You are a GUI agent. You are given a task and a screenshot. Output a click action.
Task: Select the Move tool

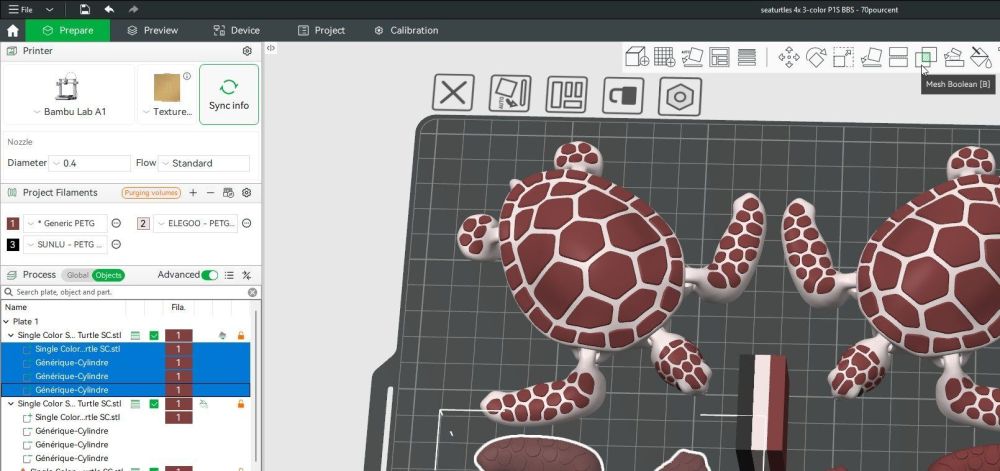coord(789,57)
